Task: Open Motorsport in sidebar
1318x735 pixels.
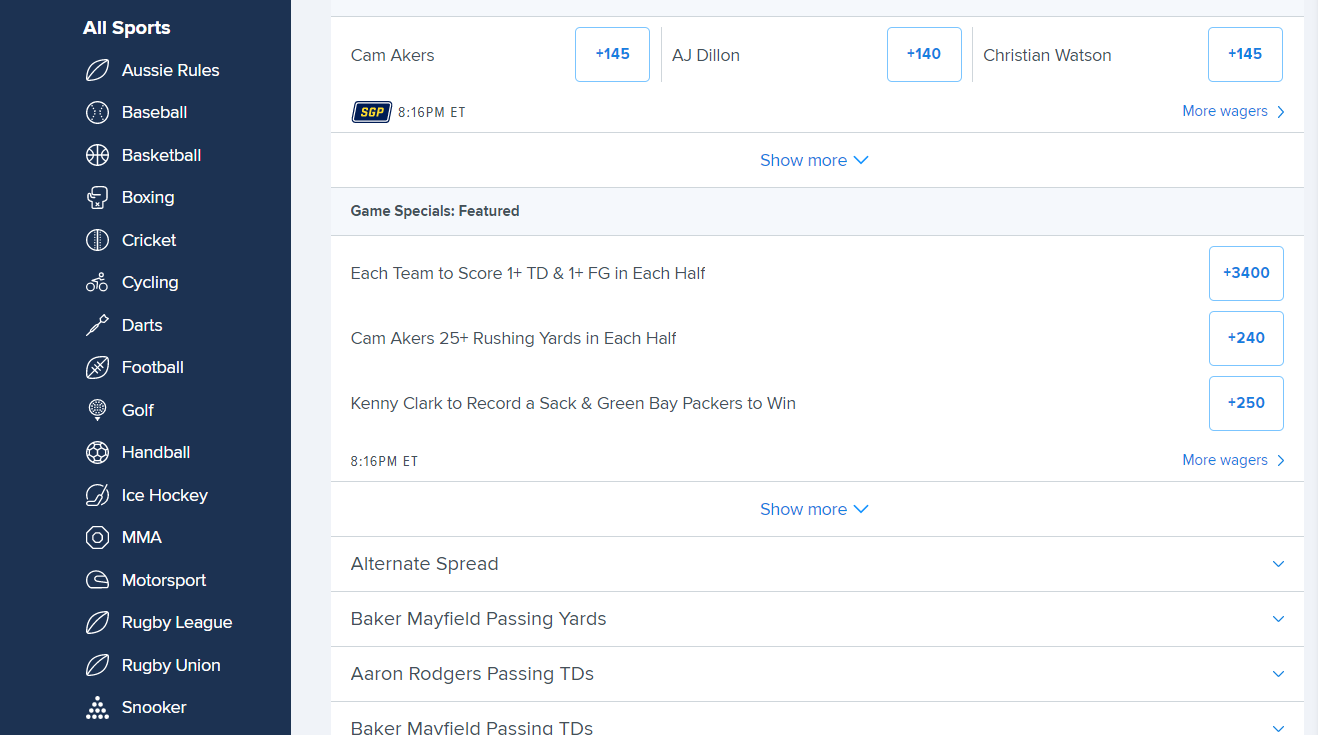Action: [x=164, y=580]
